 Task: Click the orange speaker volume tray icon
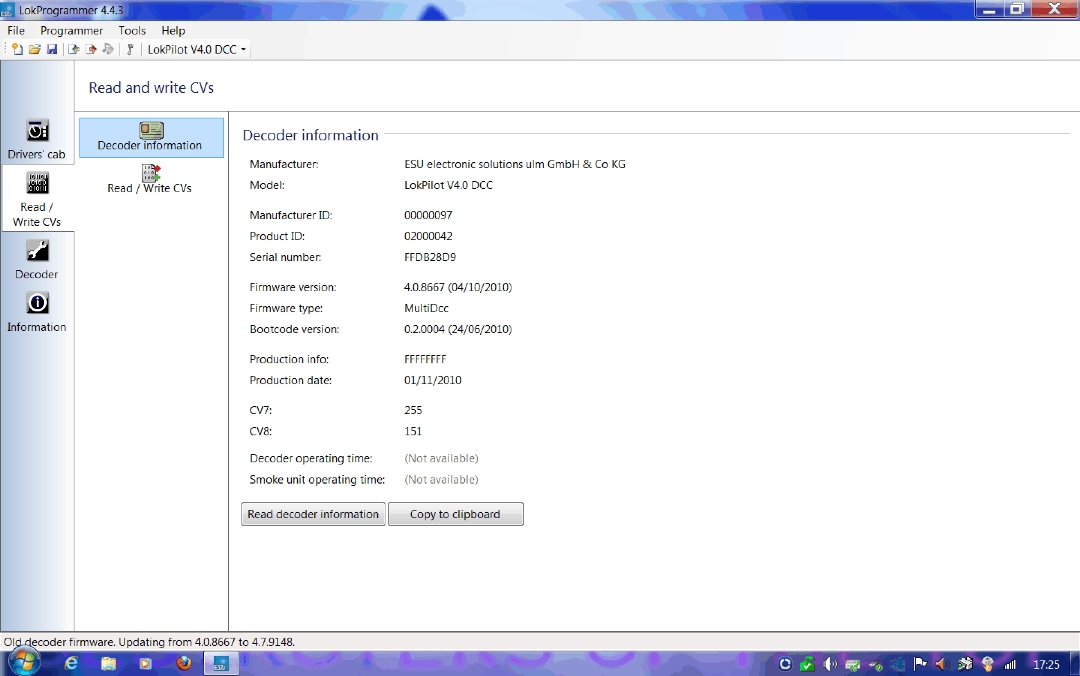942,664
